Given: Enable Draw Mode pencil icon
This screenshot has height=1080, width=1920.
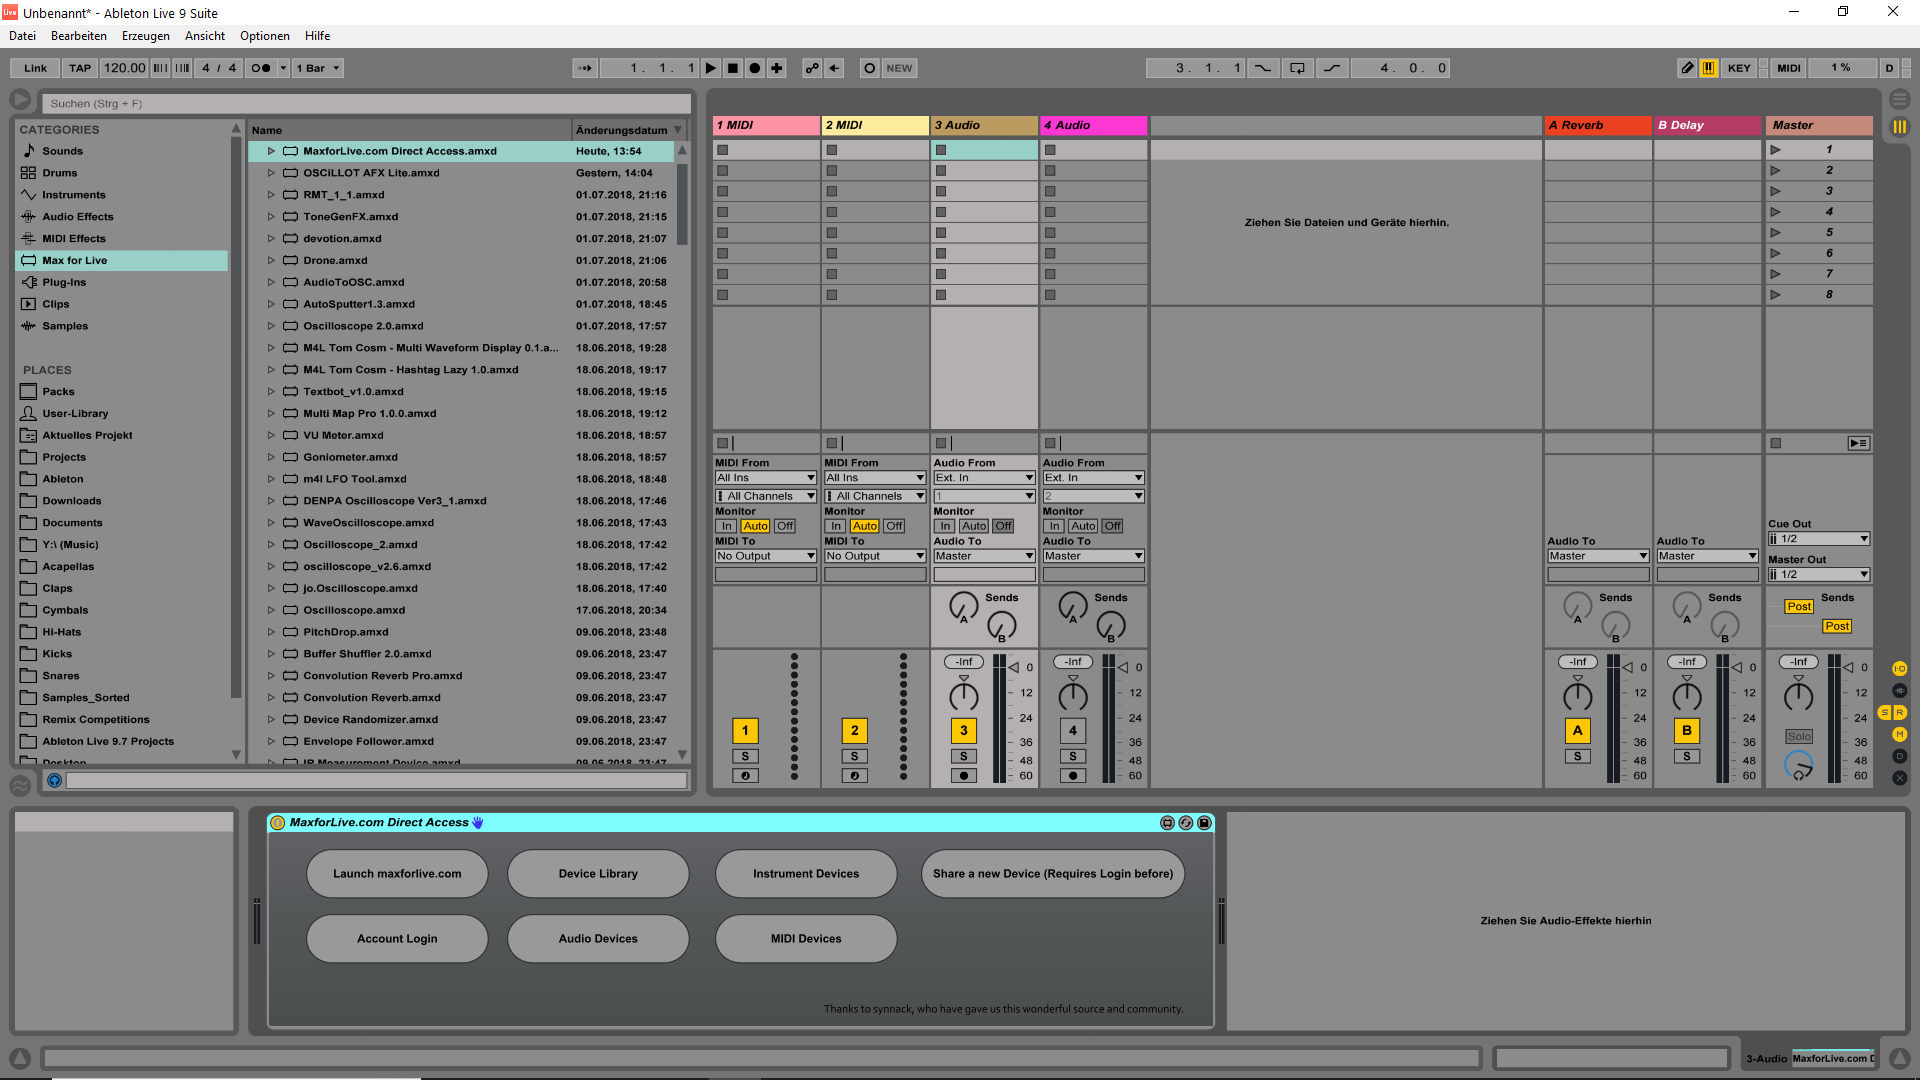Looking at the screenshot, I should 1687,68.
